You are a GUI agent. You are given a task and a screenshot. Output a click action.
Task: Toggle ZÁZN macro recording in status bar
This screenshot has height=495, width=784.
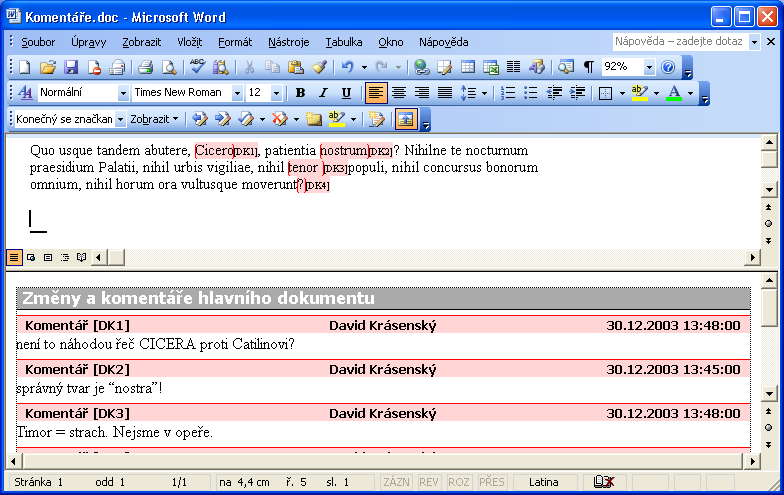tap(396, 482)
